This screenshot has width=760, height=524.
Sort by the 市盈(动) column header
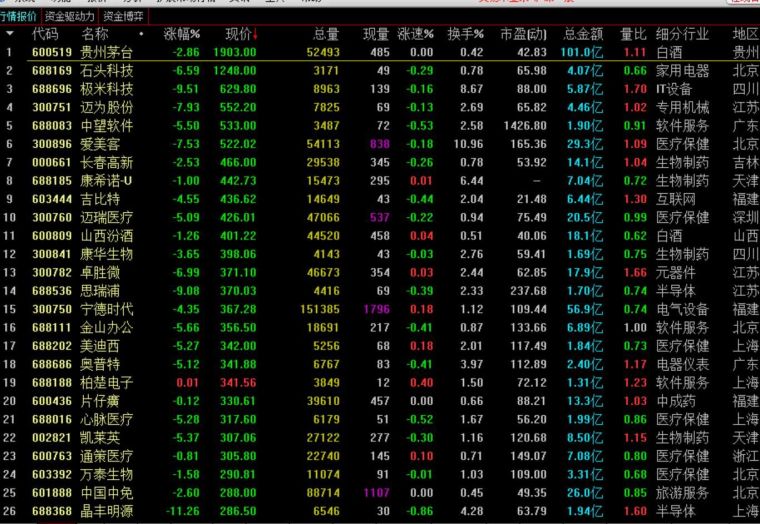523,34
